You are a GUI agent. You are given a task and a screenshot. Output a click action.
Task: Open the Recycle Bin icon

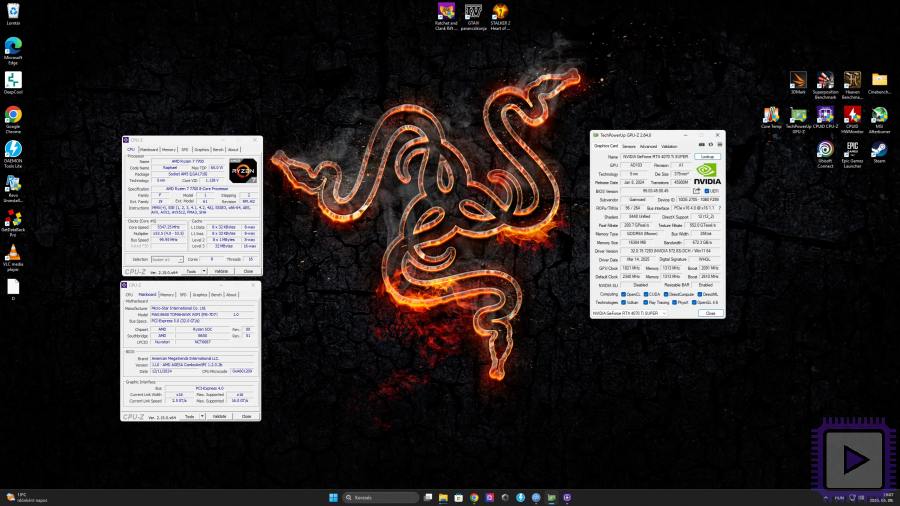[13, 14]
